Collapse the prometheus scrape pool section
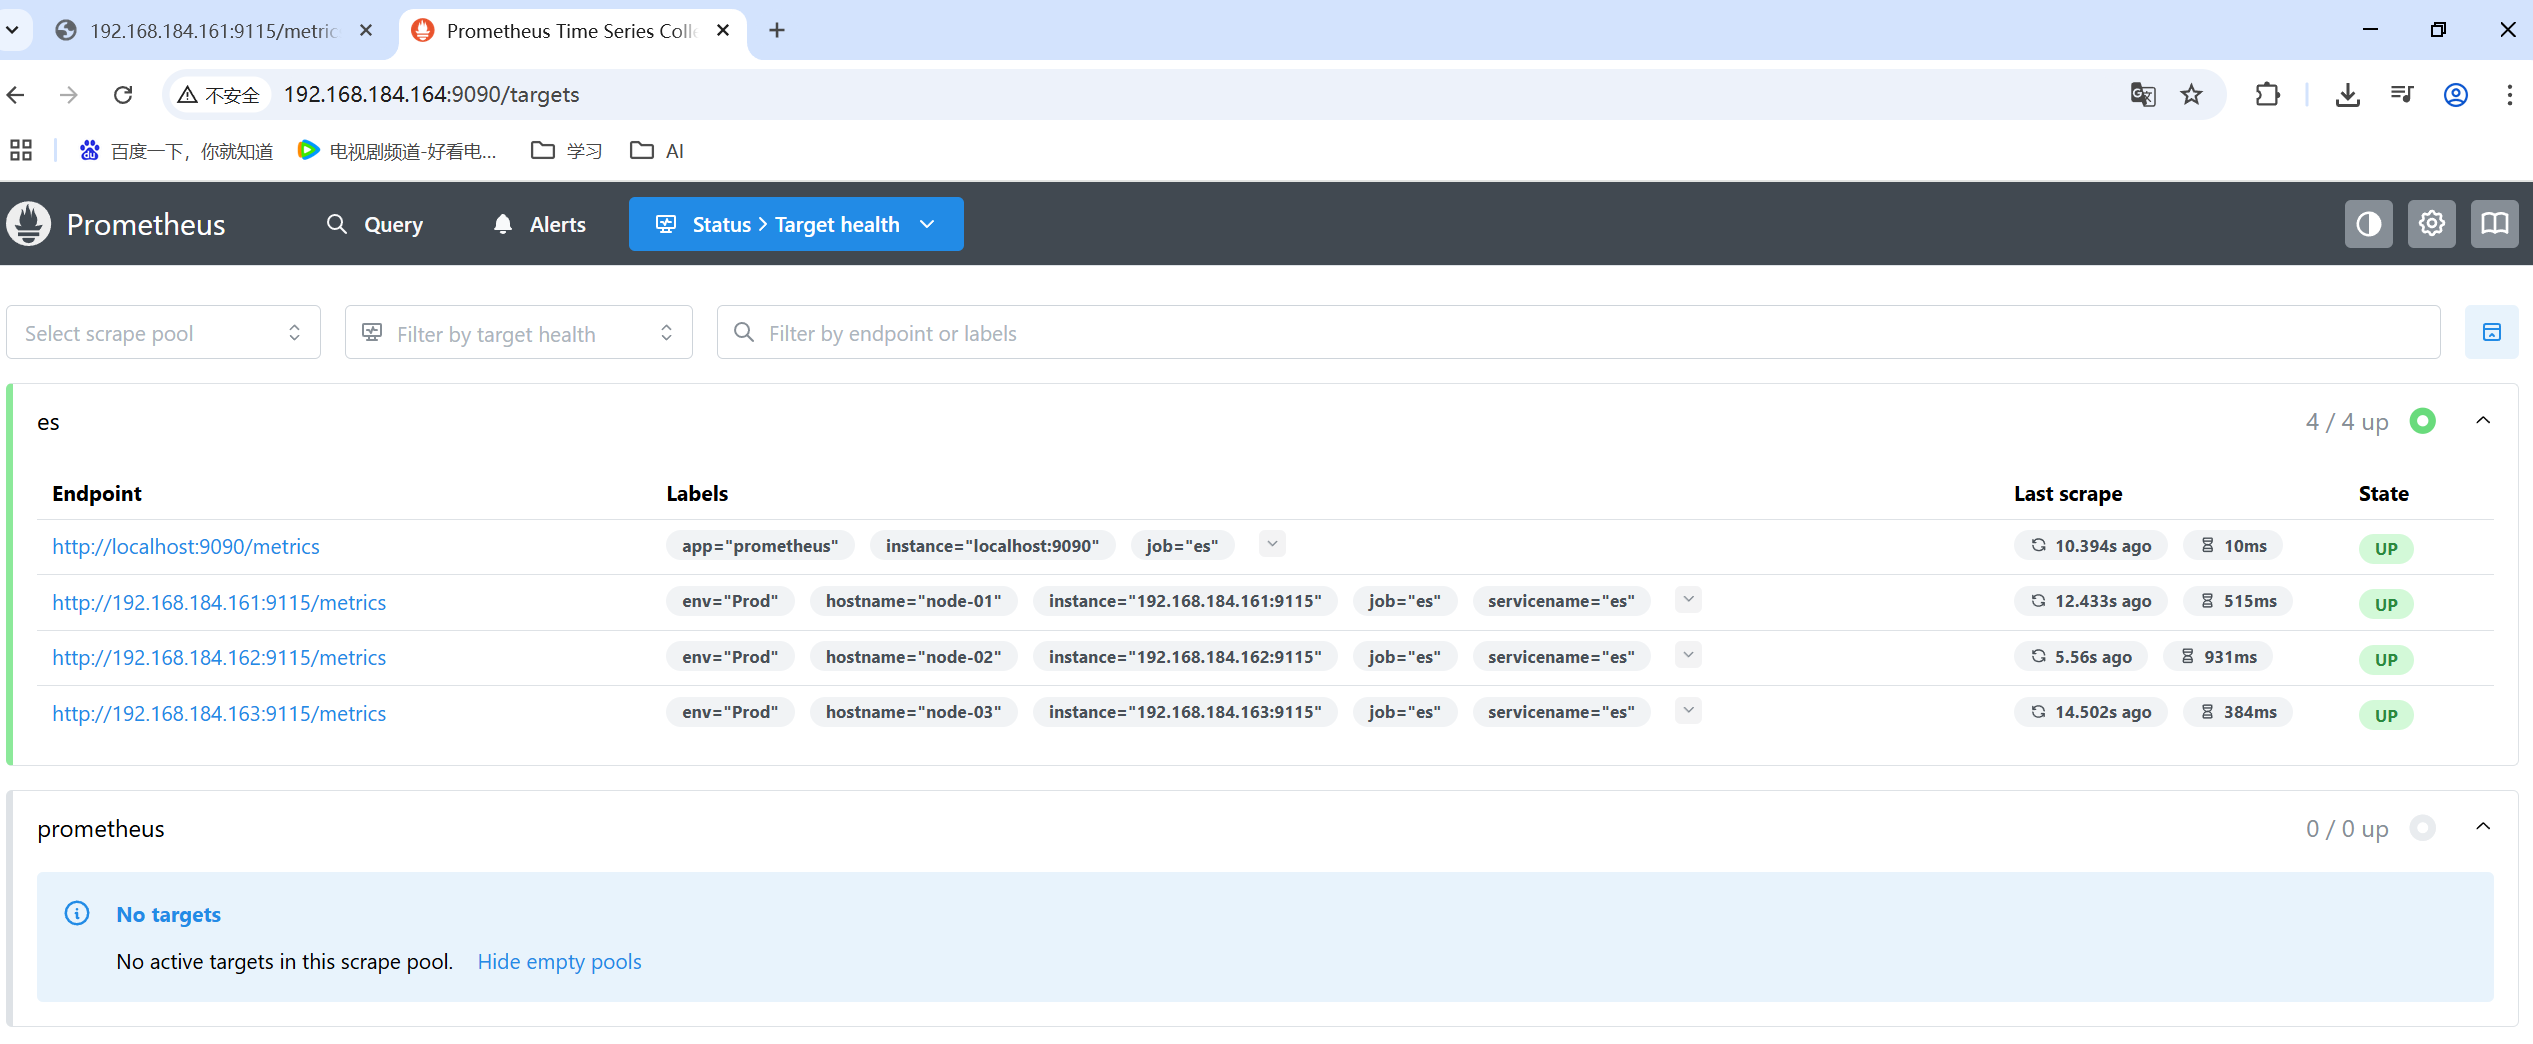Viewport: 2533px width, 1044px height. [2482, 827]
